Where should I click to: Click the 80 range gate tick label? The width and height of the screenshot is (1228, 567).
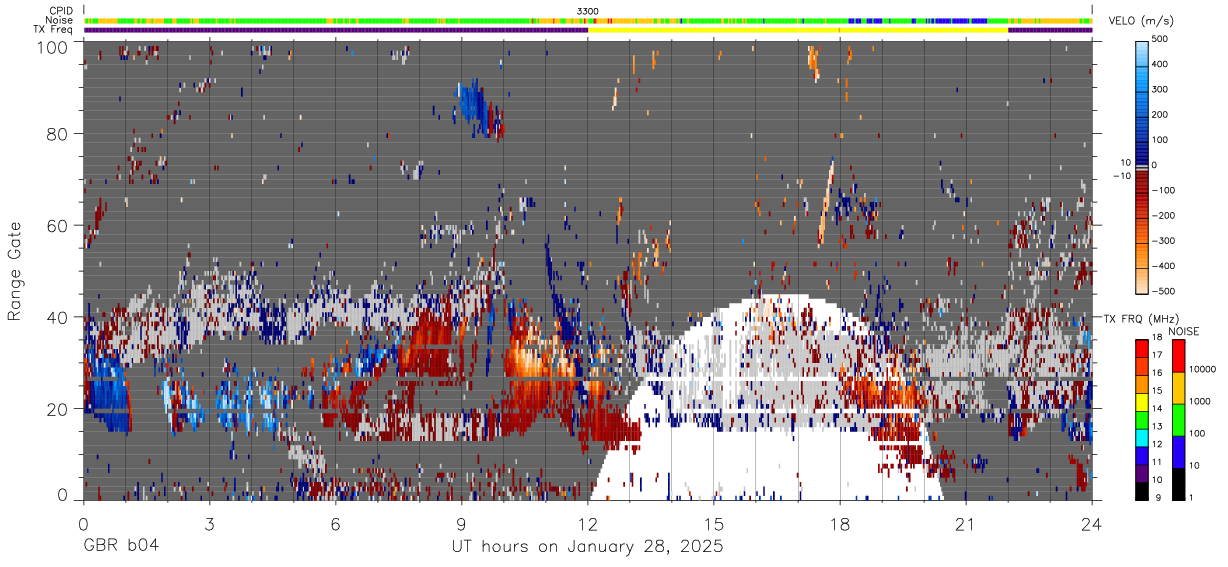click(x=58, y=133)
